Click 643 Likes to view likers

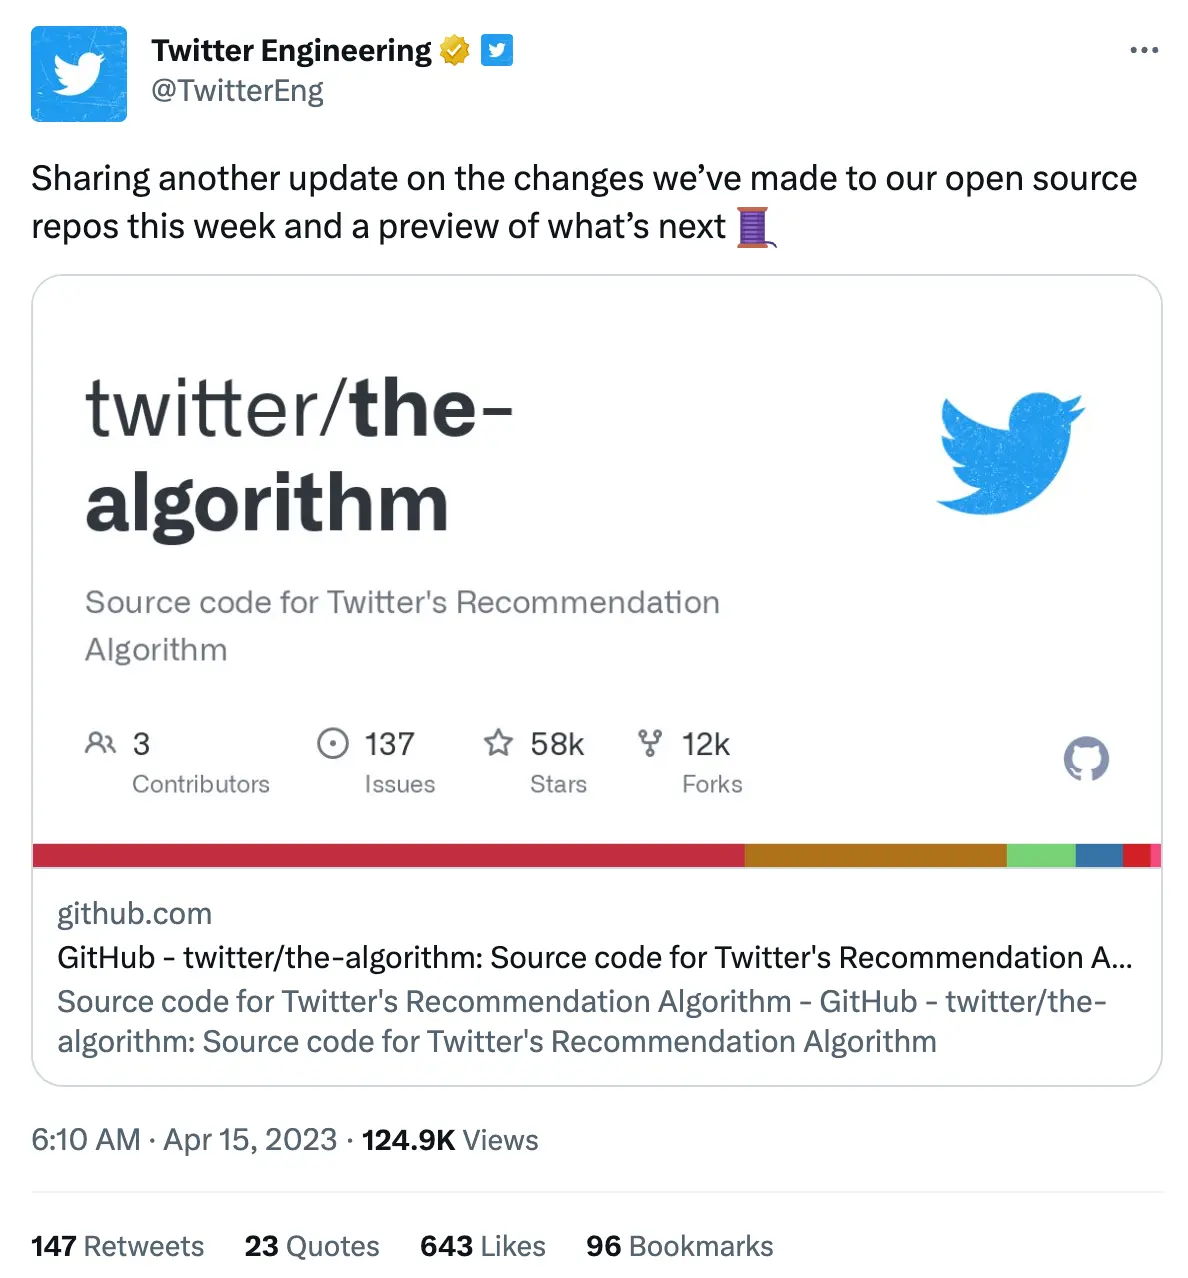coord(482,1246)
